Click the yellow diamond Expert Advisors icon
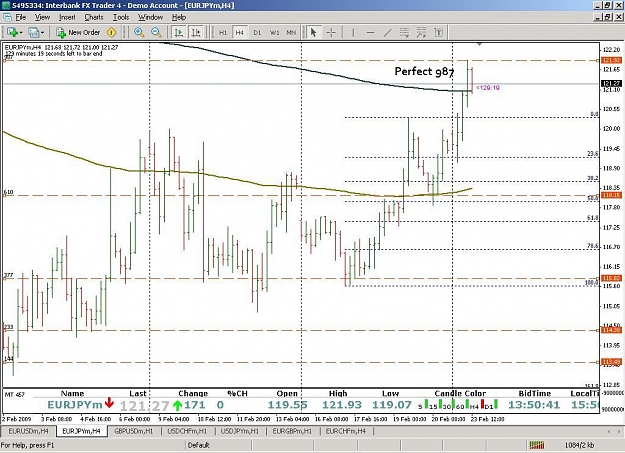Image resolution: width=625 pixels, height=453 pixels. tap(112, 32)
